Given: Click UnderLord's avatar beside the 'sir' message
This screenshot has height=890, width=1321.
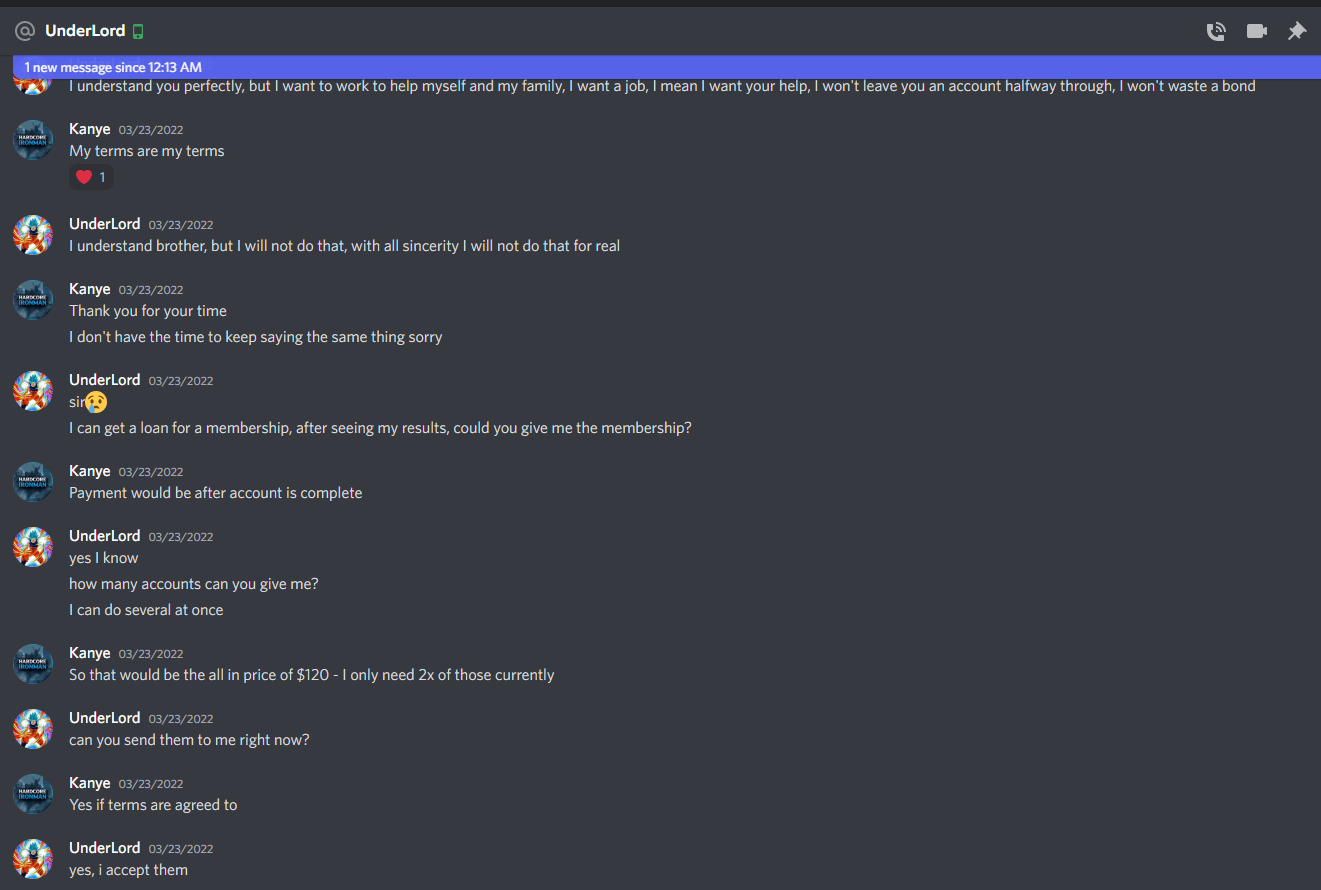Looking at the screenshot, I should (33, 391).
